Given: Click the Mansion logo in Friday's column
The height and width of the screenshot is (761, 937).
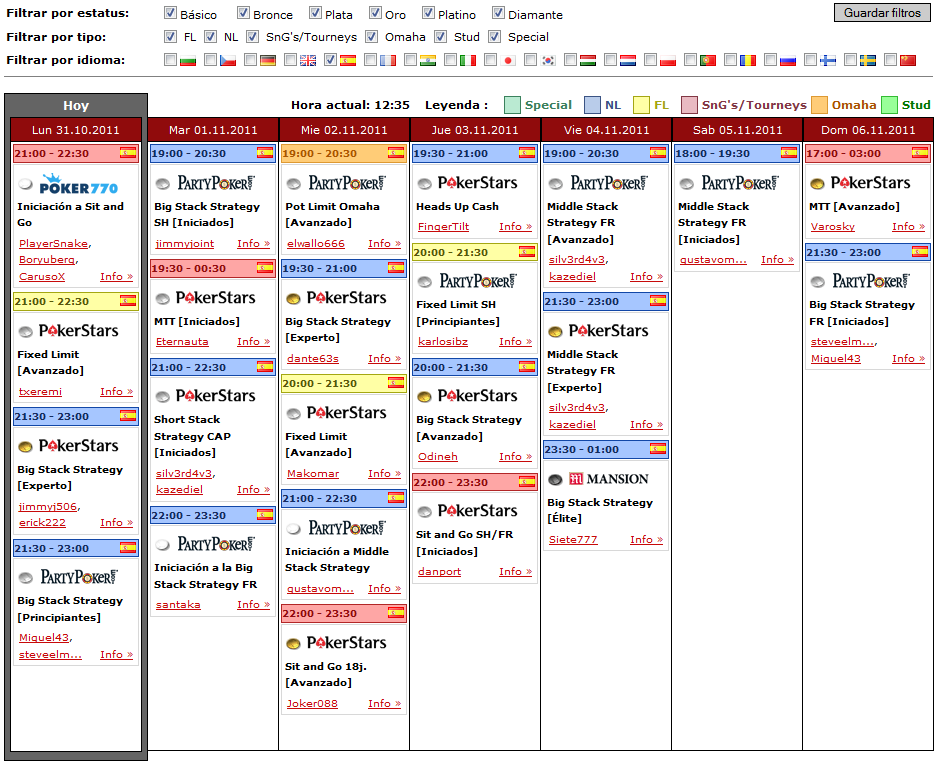Looking at the screenshot, I should (x=608, y=479).
